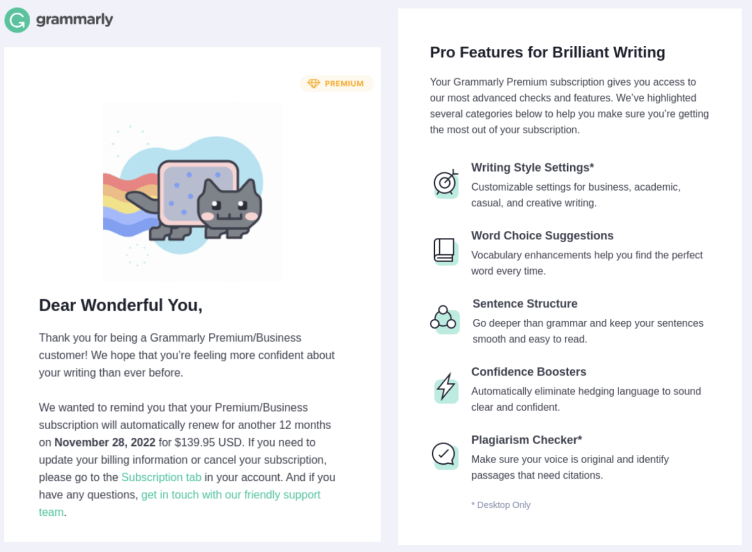
Task: Open the Subscription tab link
Action: 161,477
